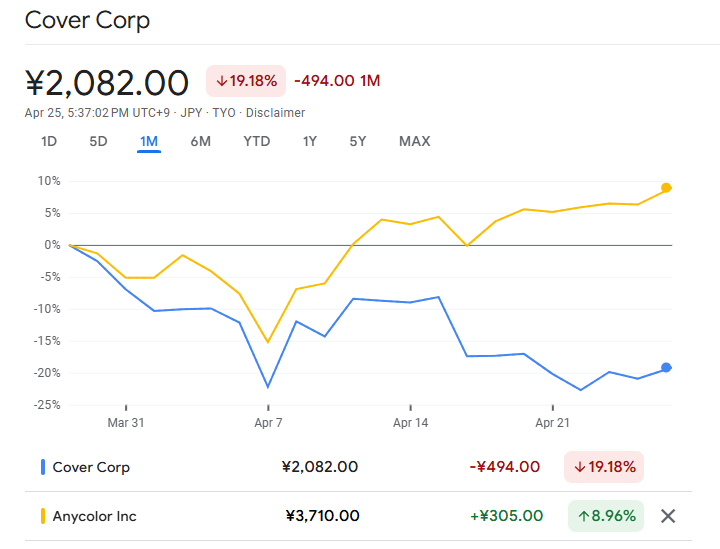Click the blue Cover Corp legend swatch
The height and width of the screenshot is (549, 720).
coord(43,467)
